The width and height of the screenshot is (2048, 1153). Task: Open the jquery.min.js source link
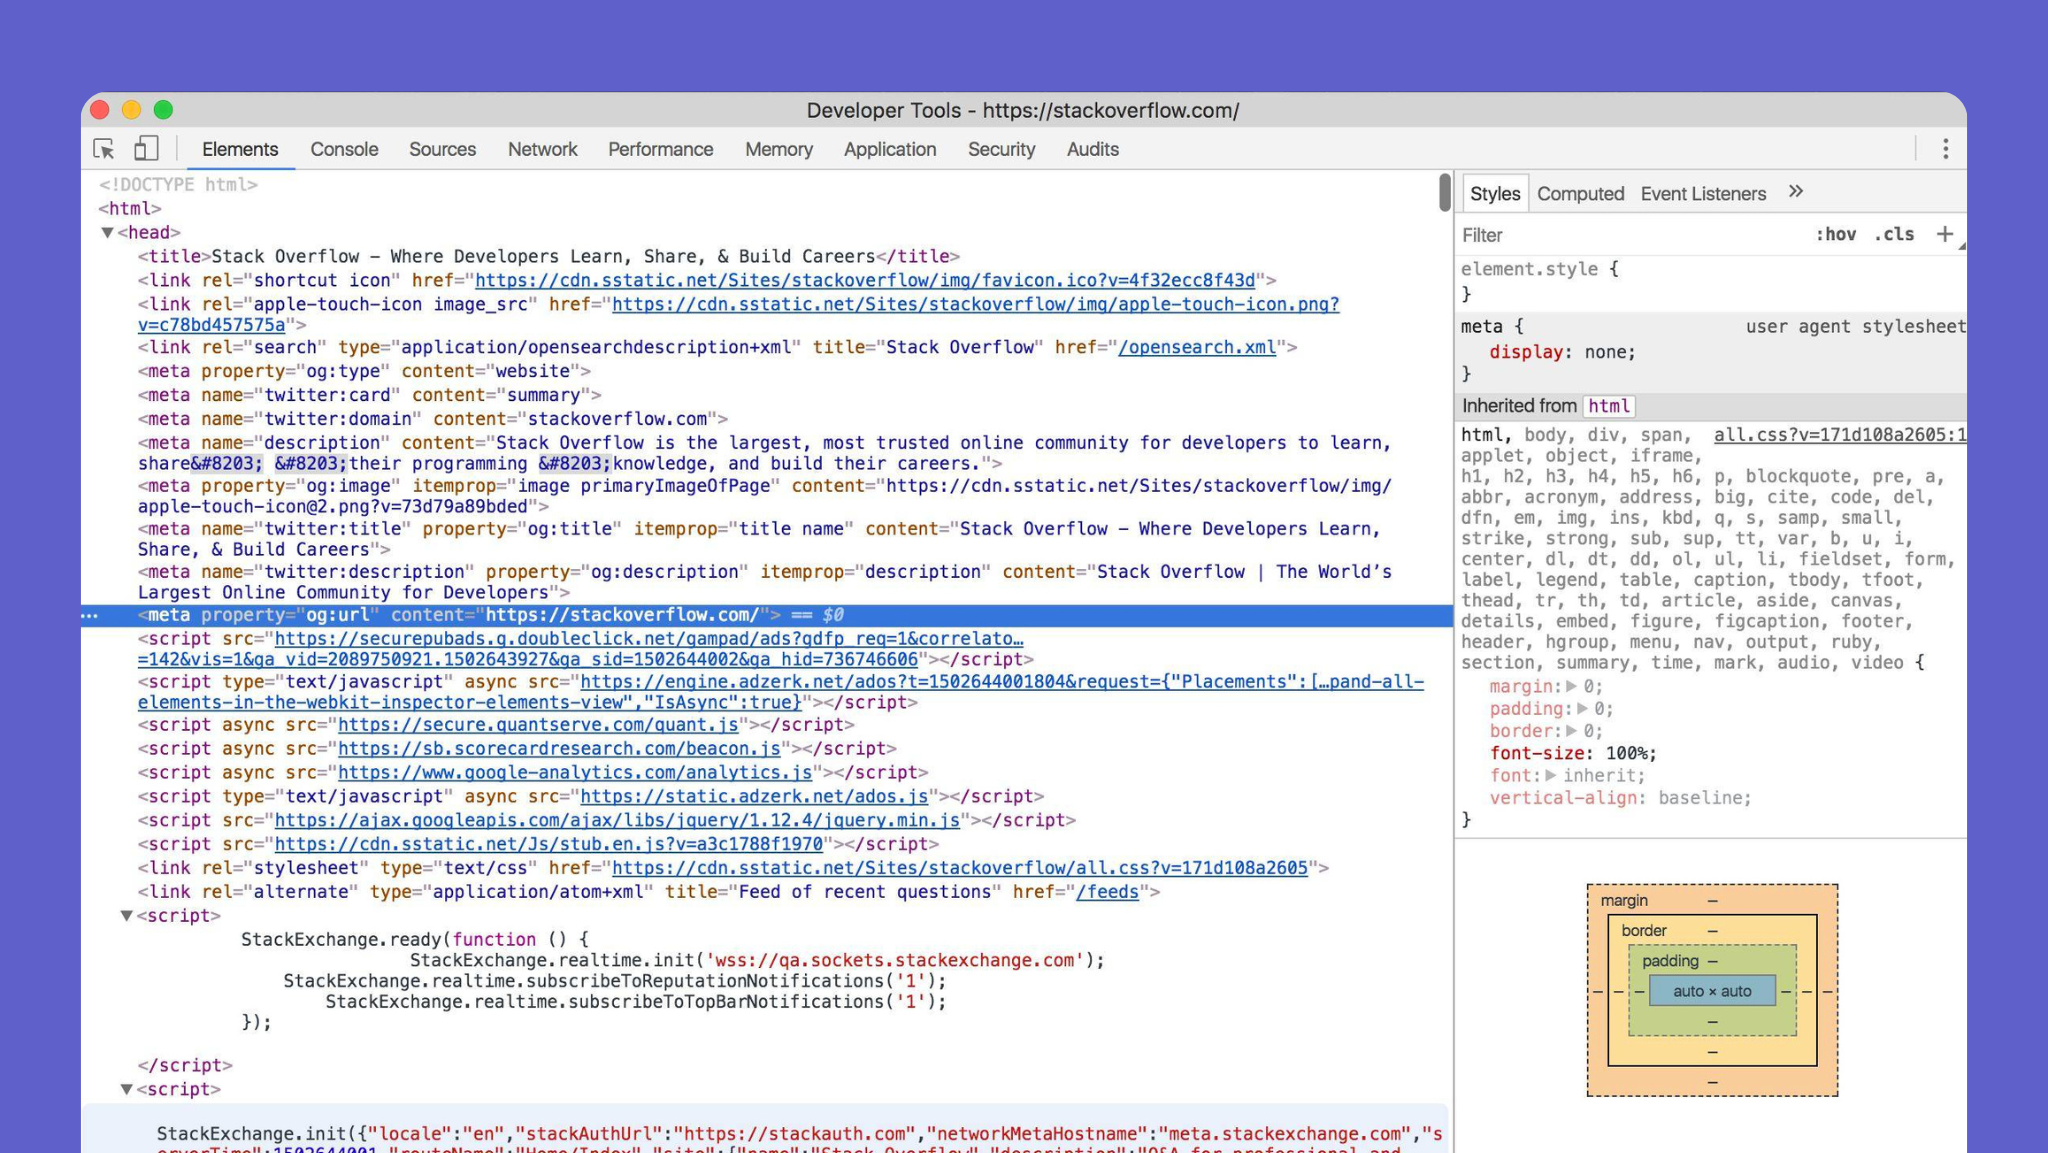click(x=617, y=821)
